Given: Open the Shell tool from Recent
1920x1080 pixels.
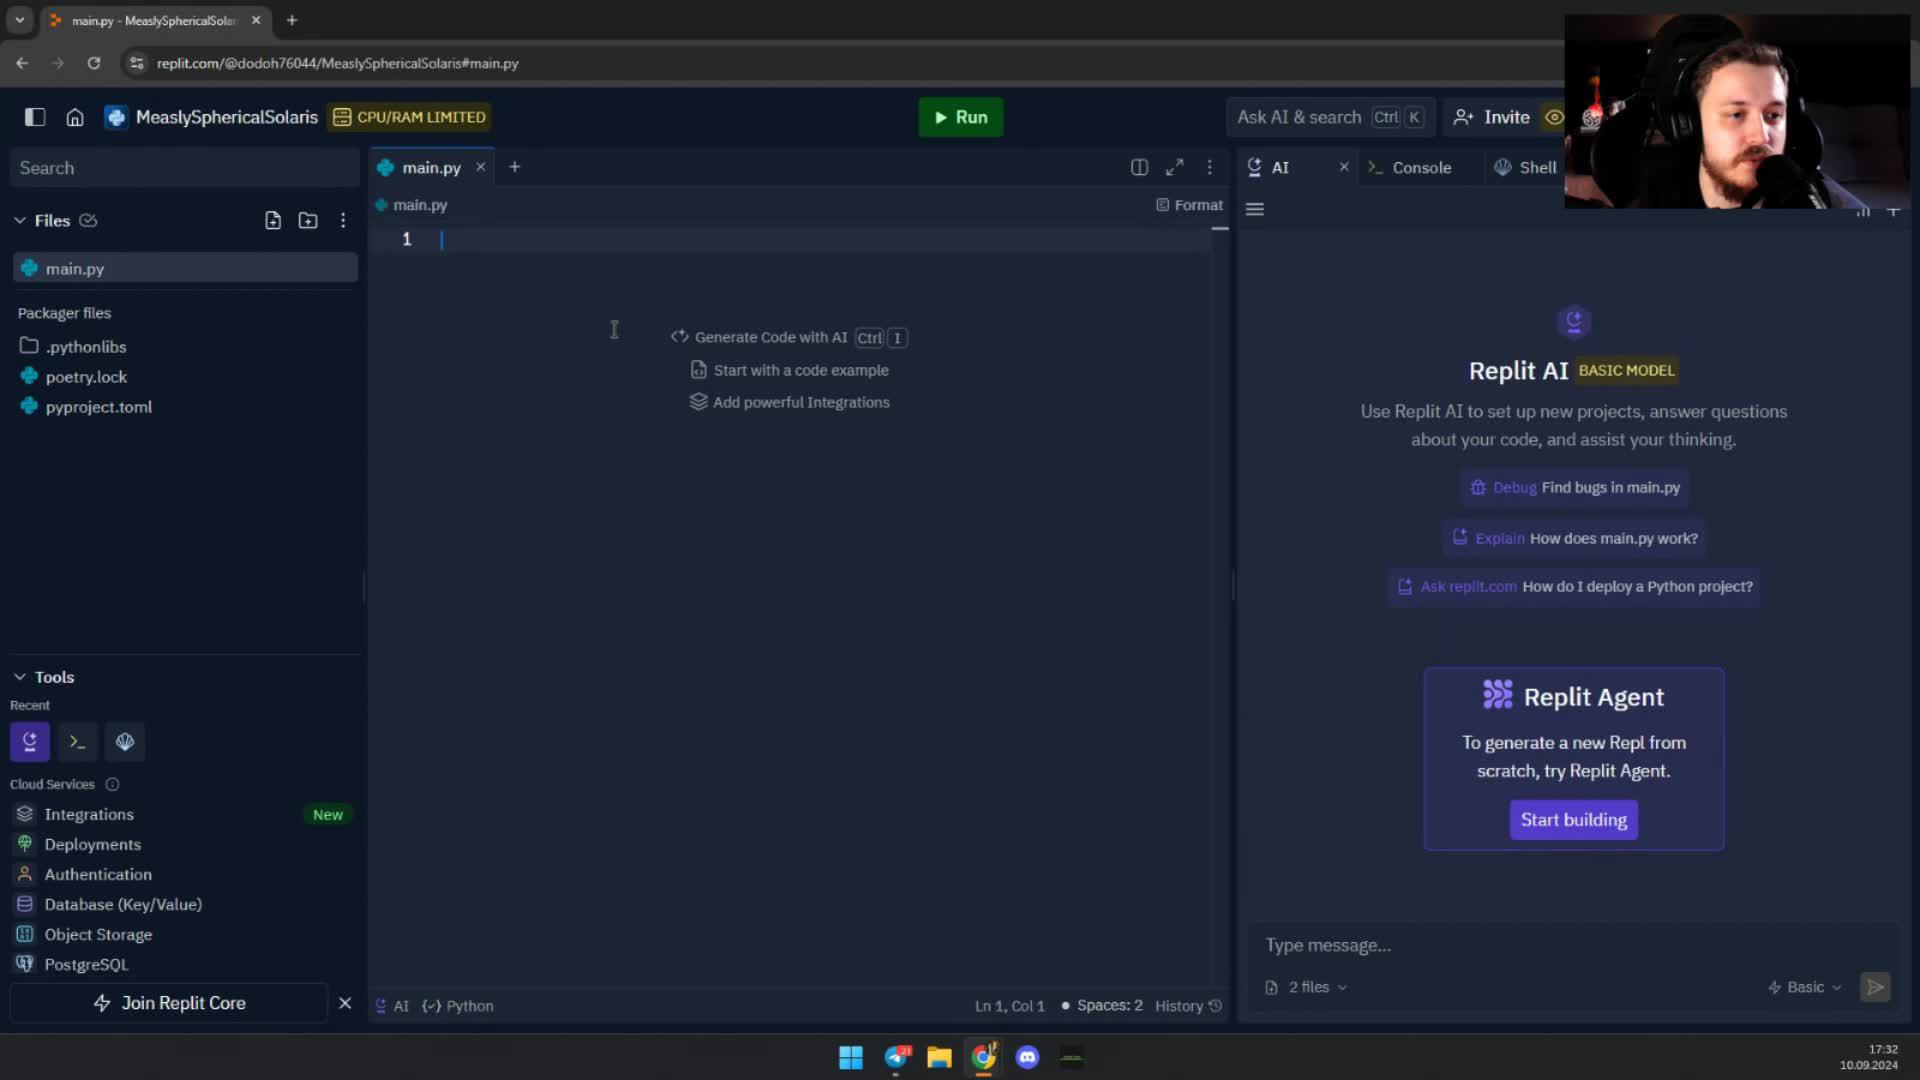Looking at the screenshot, I should click(125, 742).
